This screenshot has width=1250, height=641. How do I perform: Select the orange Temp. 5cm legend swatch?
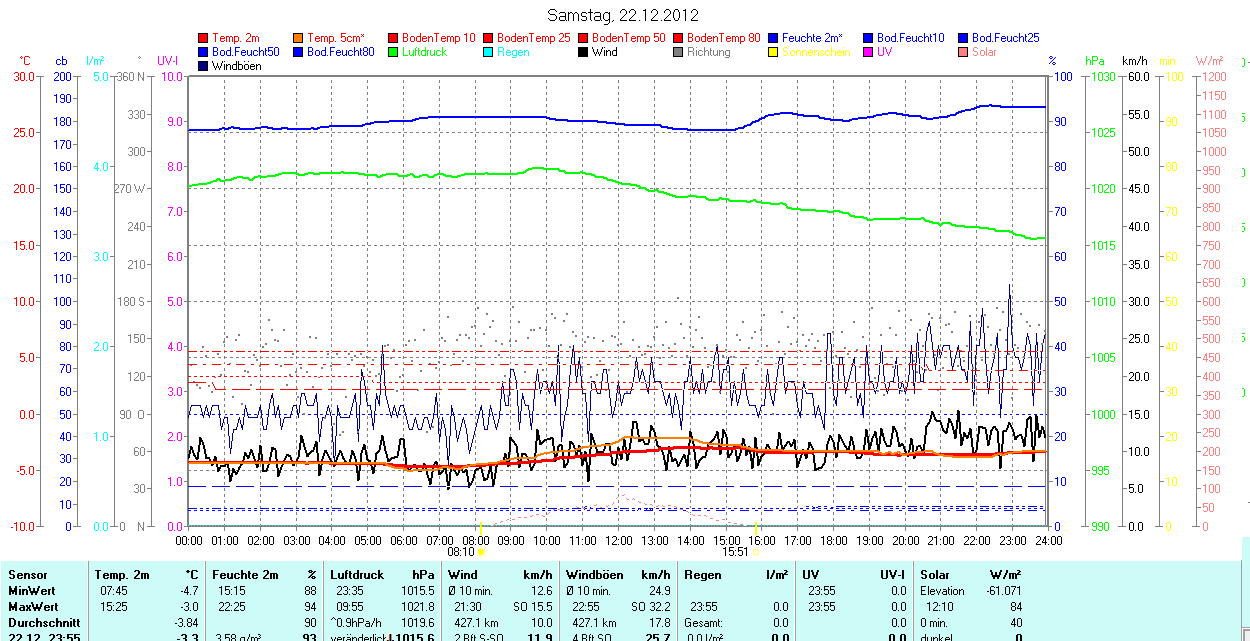pyautogui.click(x=299, y=38)
